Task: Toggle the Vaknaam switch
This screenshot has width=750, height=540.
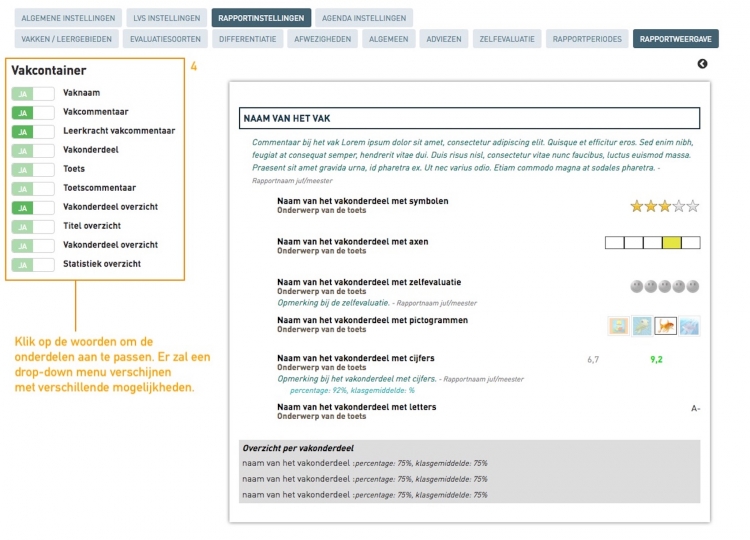Action: [x=33, y=94]
